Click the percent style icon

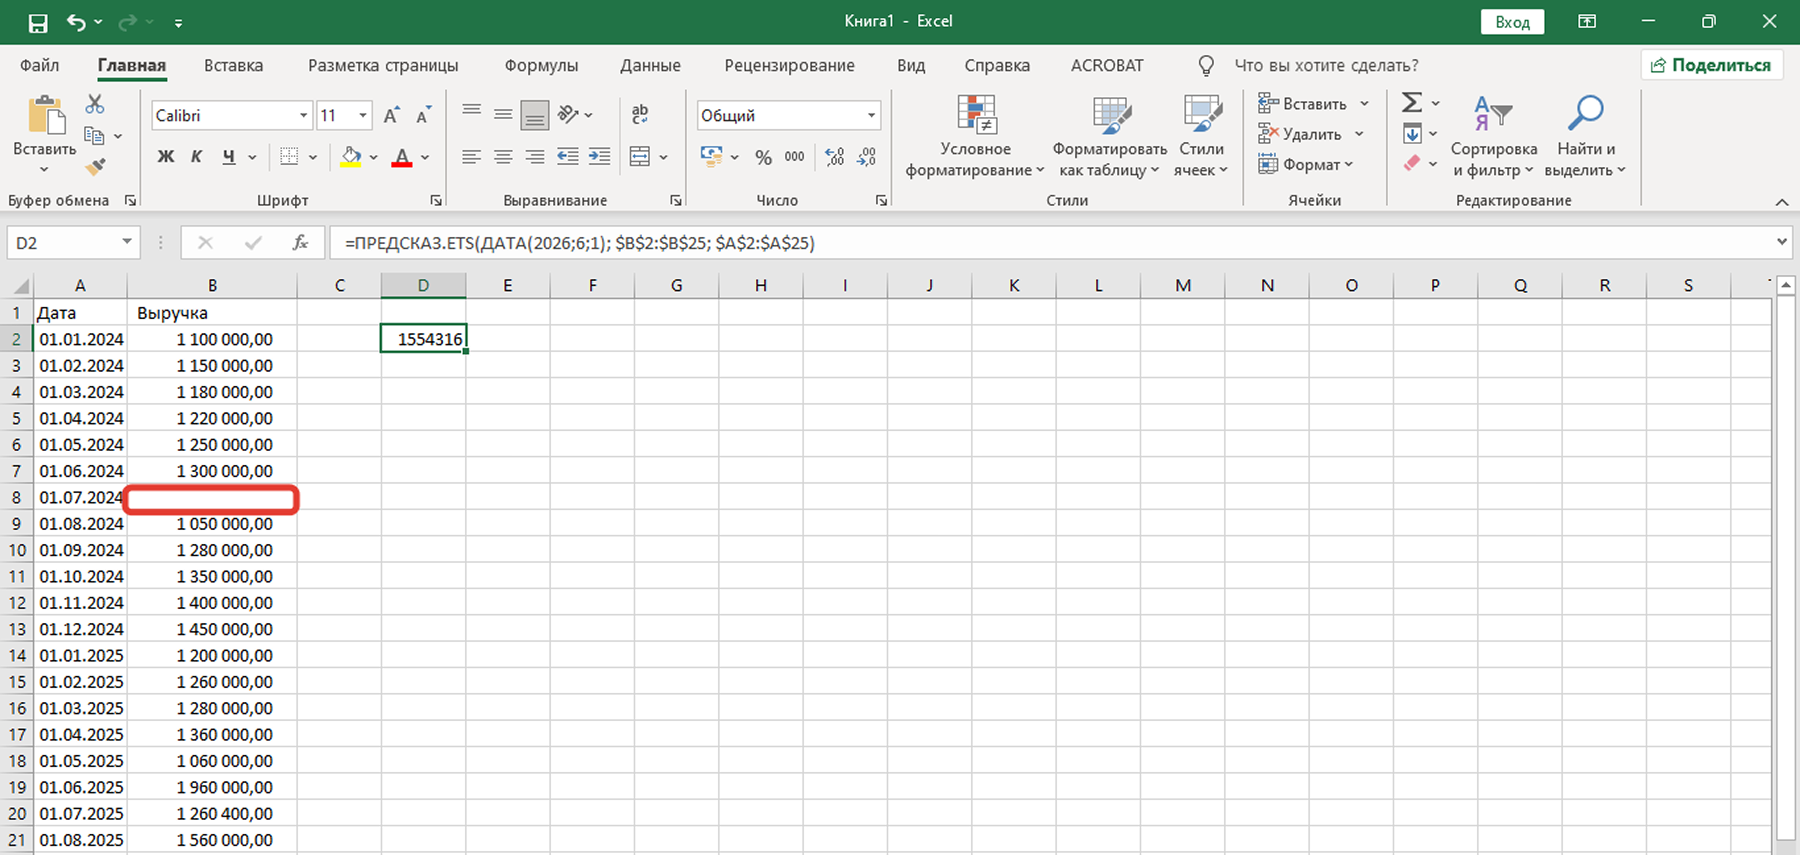(763, 157)
